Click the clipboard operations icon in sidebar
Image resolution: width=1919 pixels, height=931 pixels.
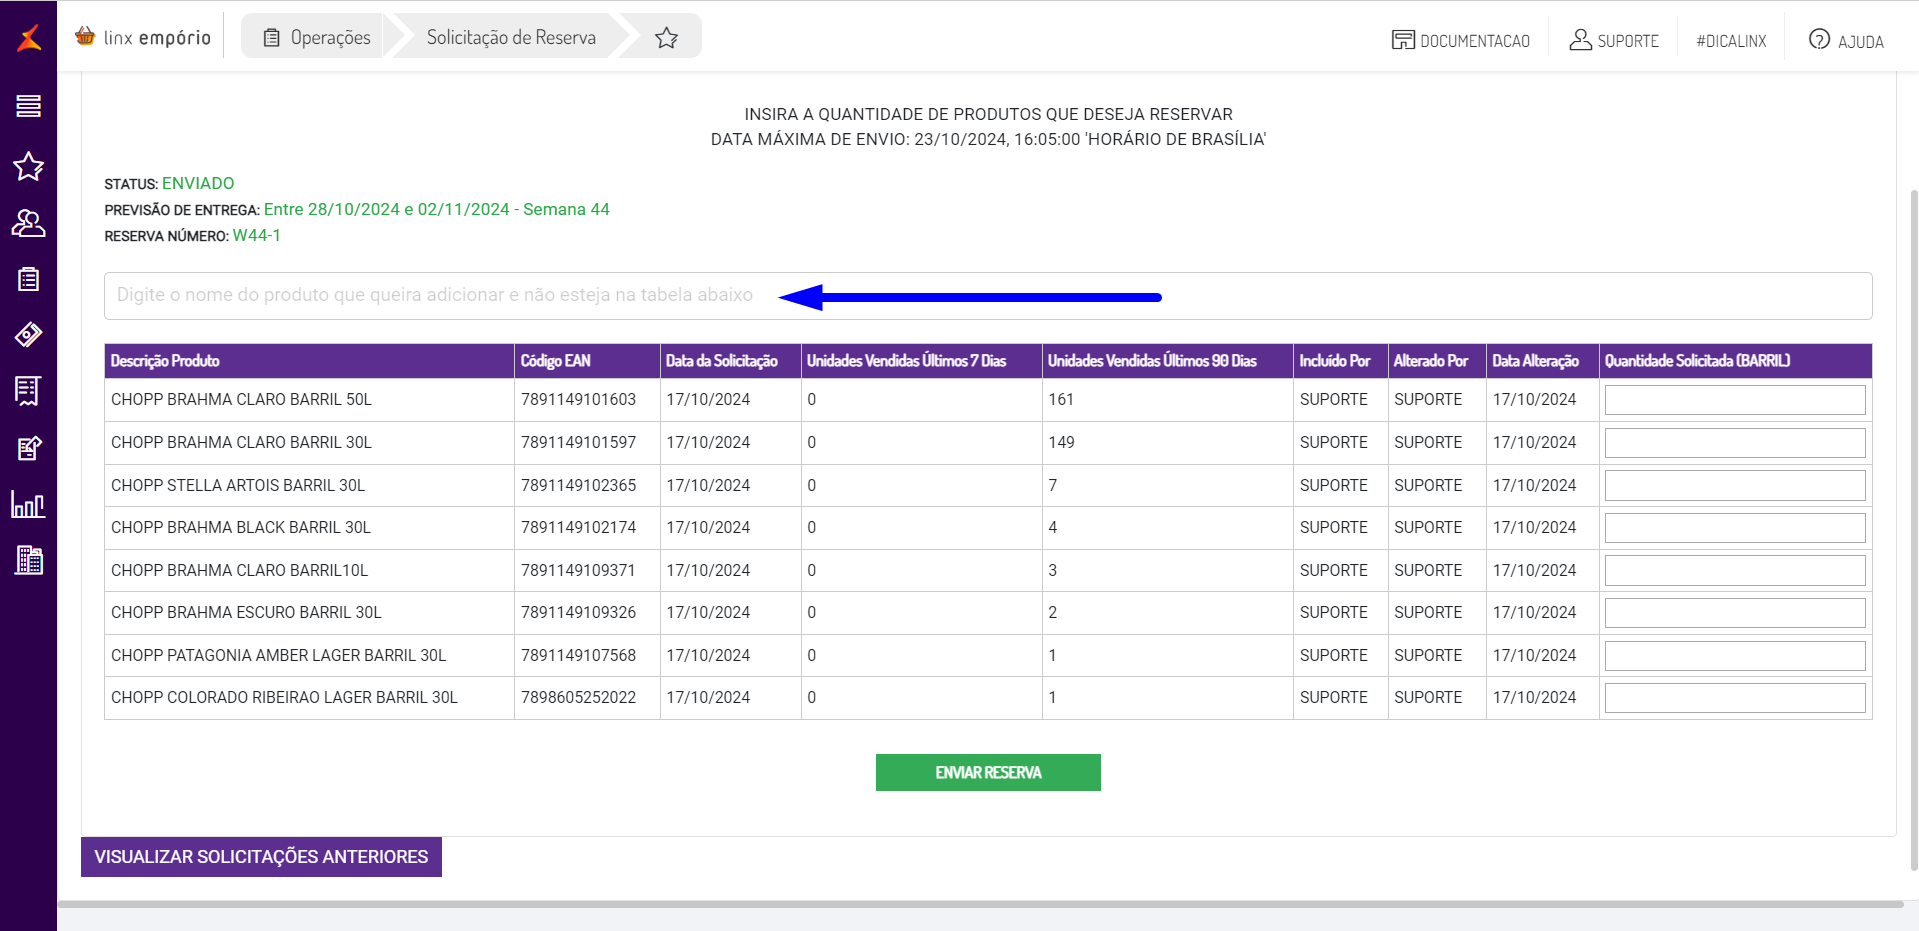[28, 279]
